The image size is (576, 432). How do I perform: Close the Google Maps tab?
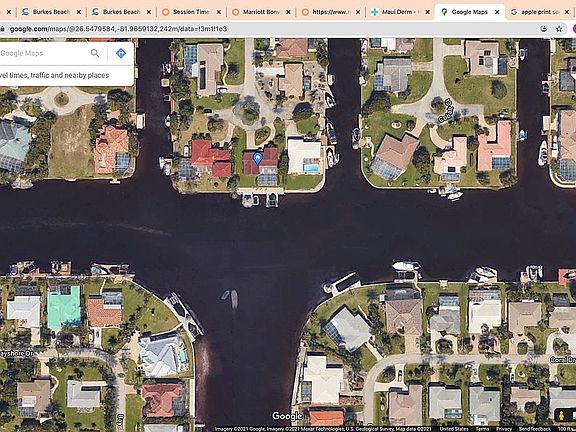tap(497, 12)
